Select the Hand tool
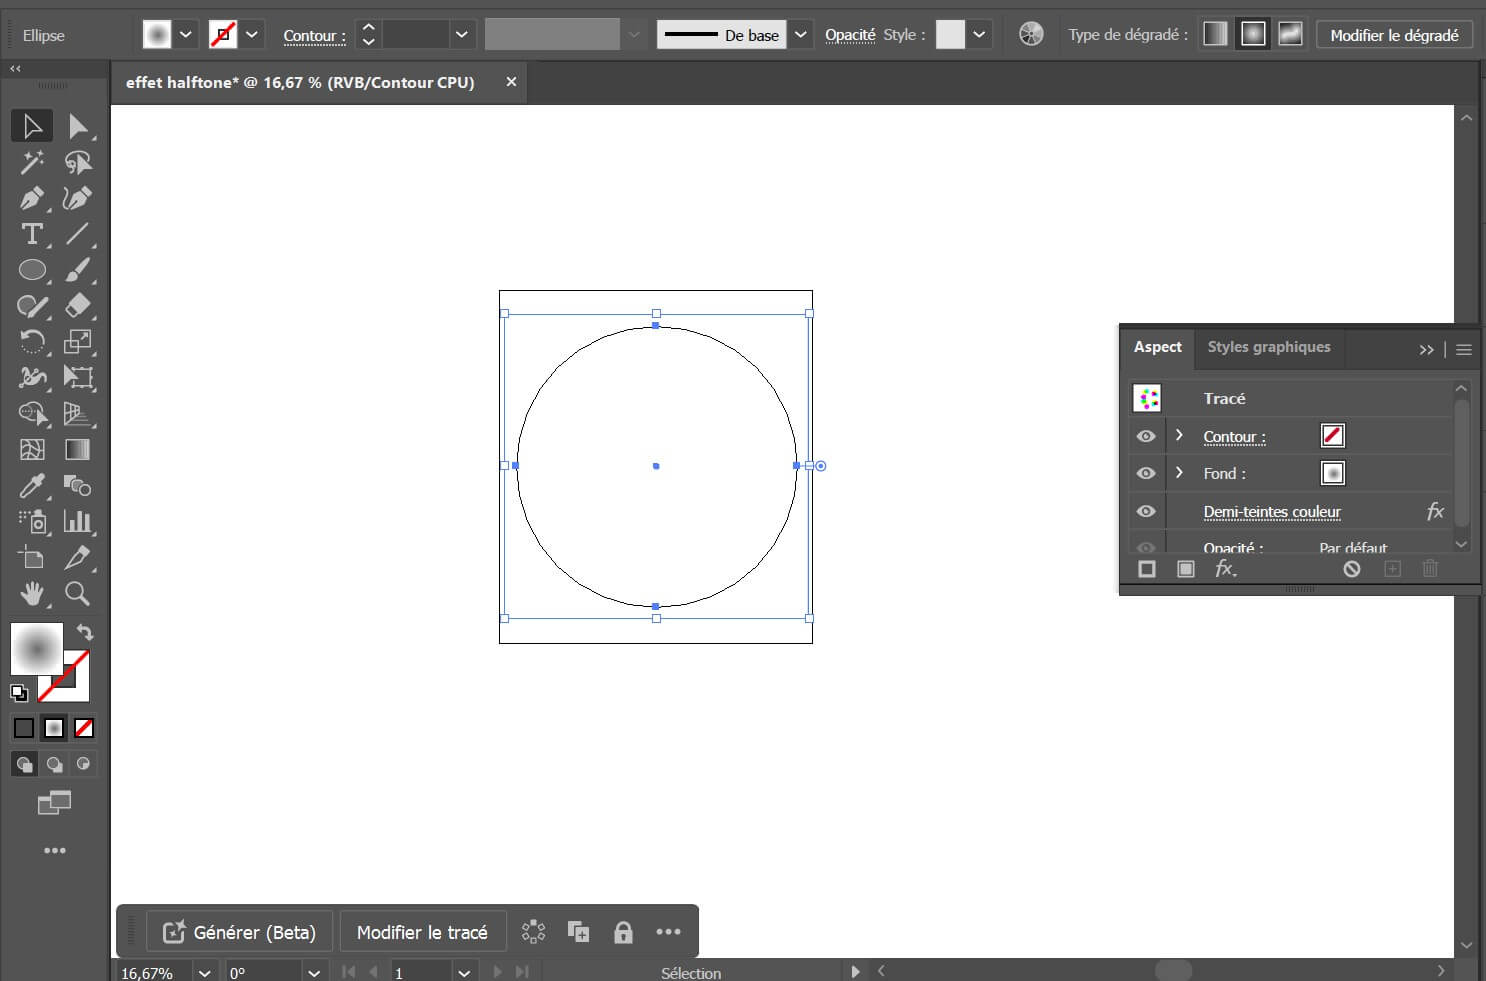 tap(32, 594)
